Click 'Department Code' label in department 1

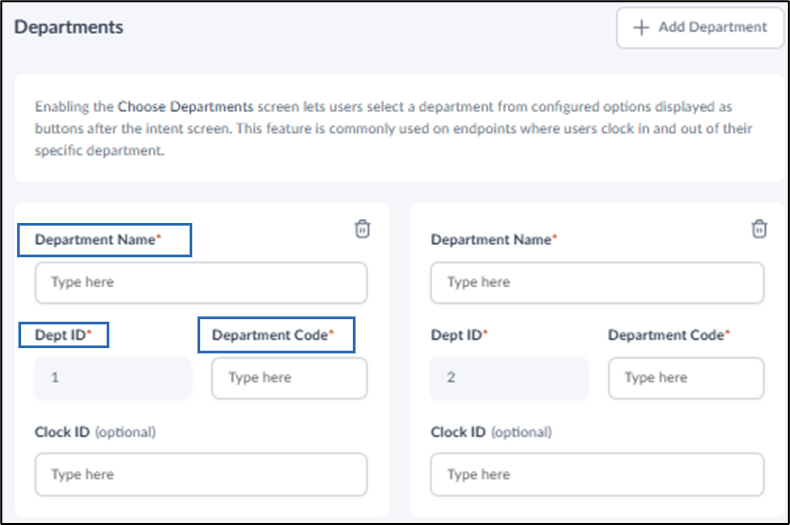click(x=273, y=335)
